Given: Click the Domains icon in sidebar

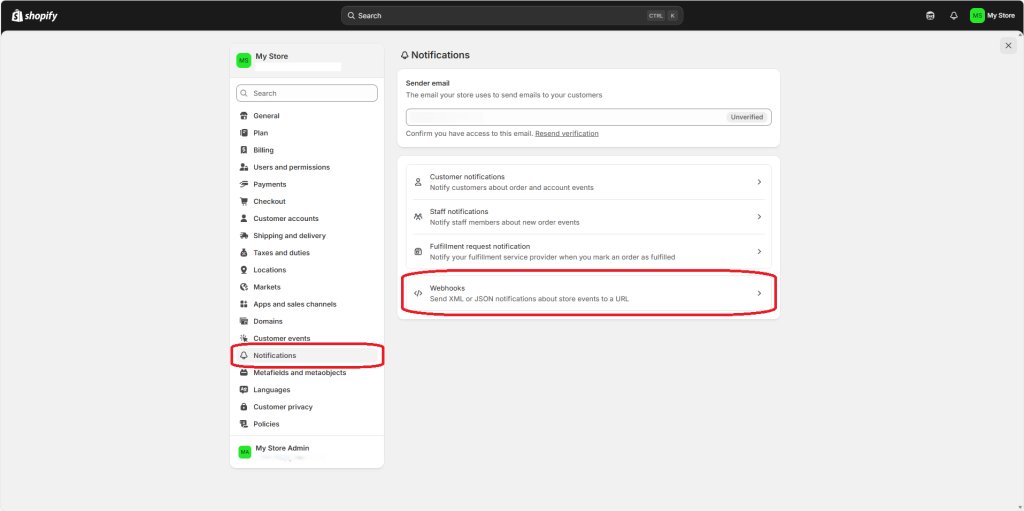Looking at the screenshot, I should pos(244,321).
